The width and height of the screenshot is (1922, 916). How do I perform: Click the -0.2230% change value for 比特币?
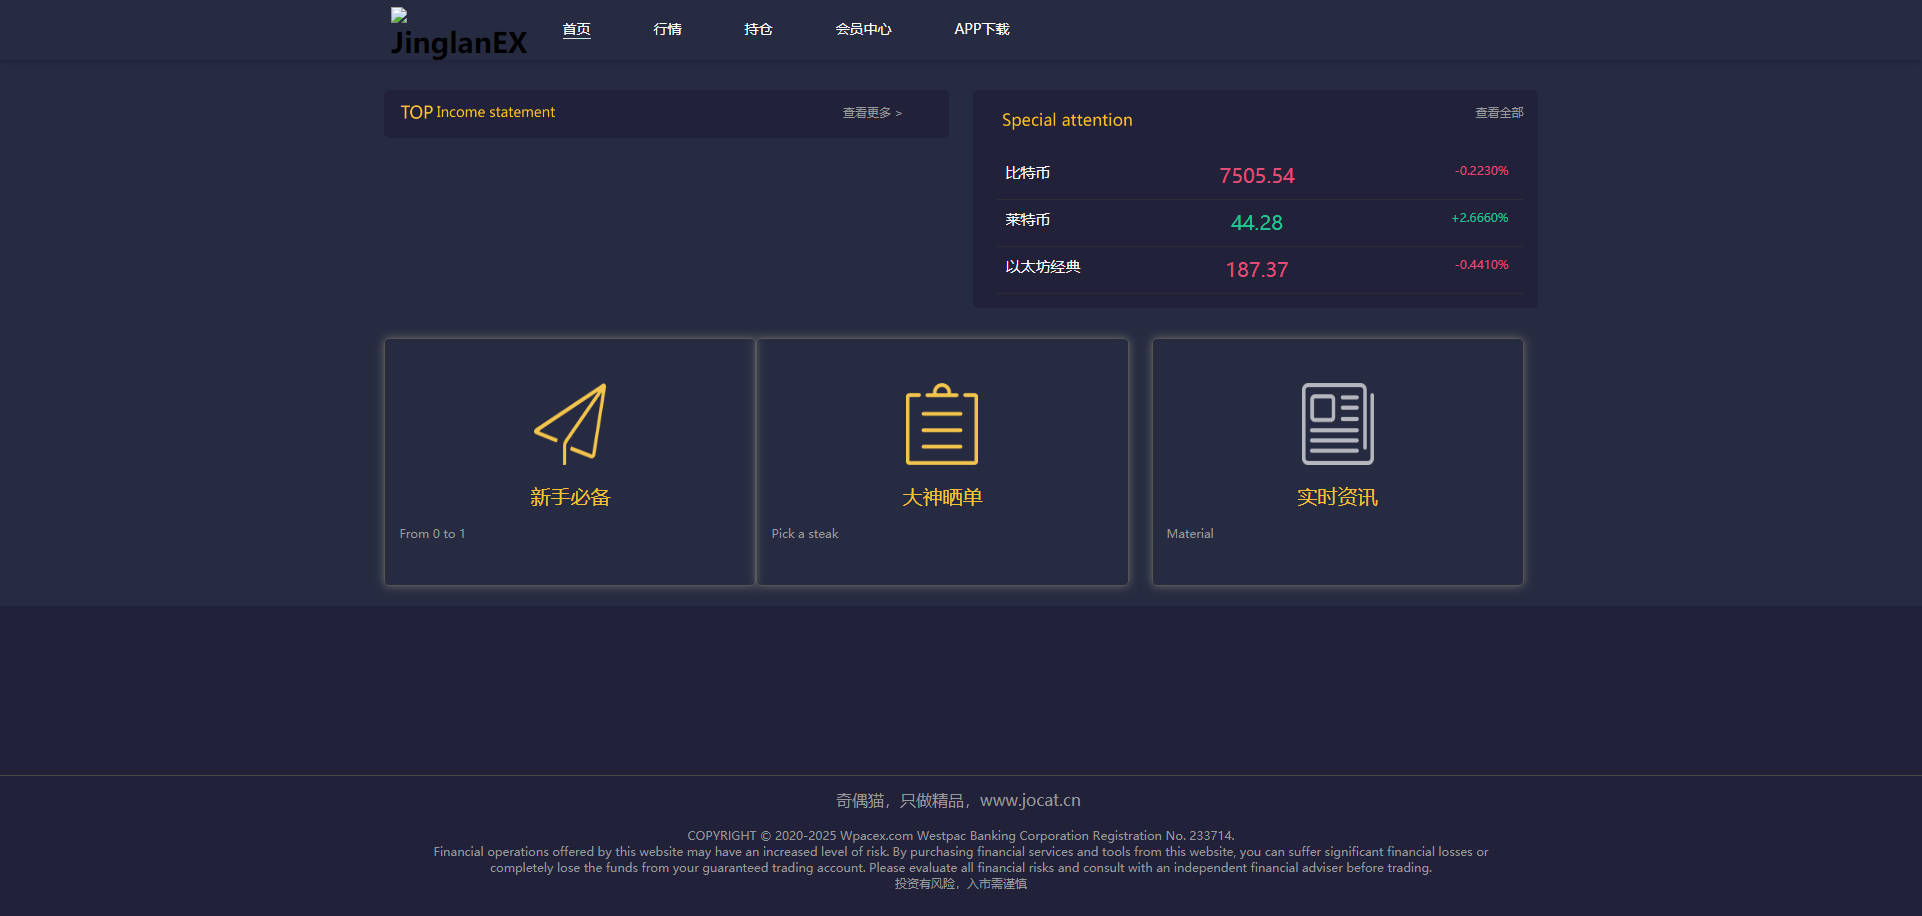click(1481, 171)
